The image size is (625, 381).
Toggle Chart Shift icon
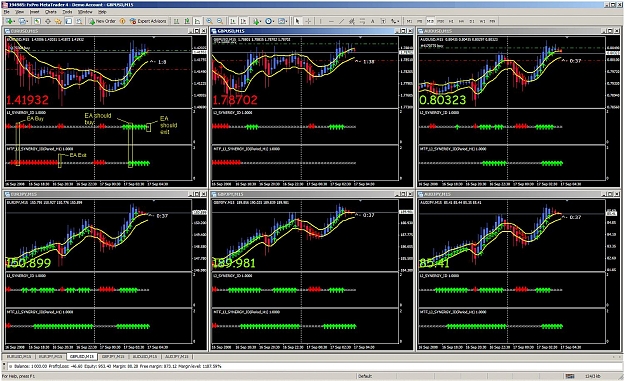point(243,21)
